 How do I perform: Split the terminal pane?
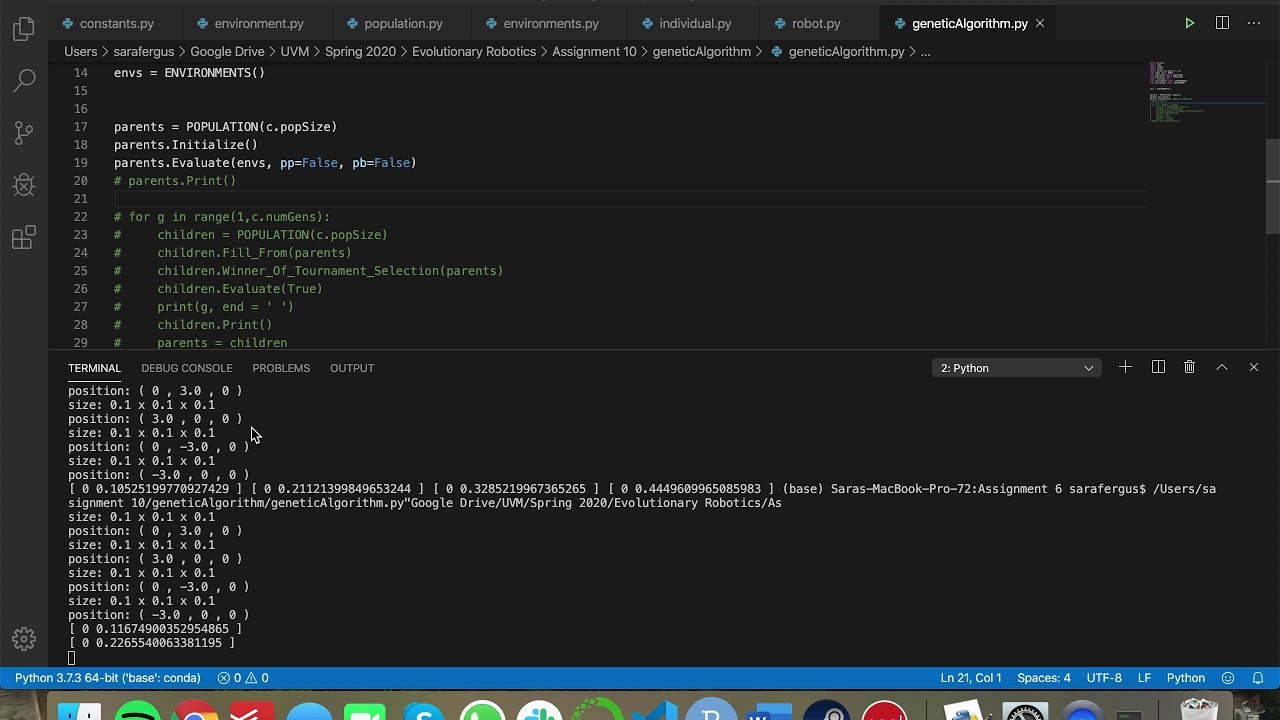click(x=1158, y=368)
